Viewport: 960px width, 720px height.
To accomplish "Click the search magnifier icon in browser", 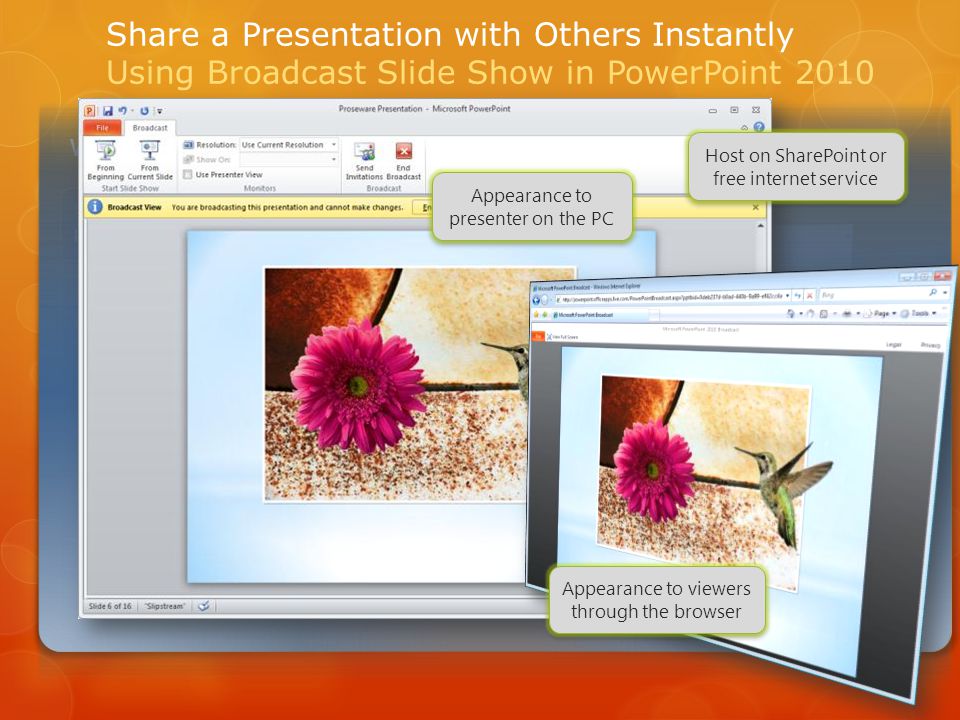I will (x=933, y=292).
